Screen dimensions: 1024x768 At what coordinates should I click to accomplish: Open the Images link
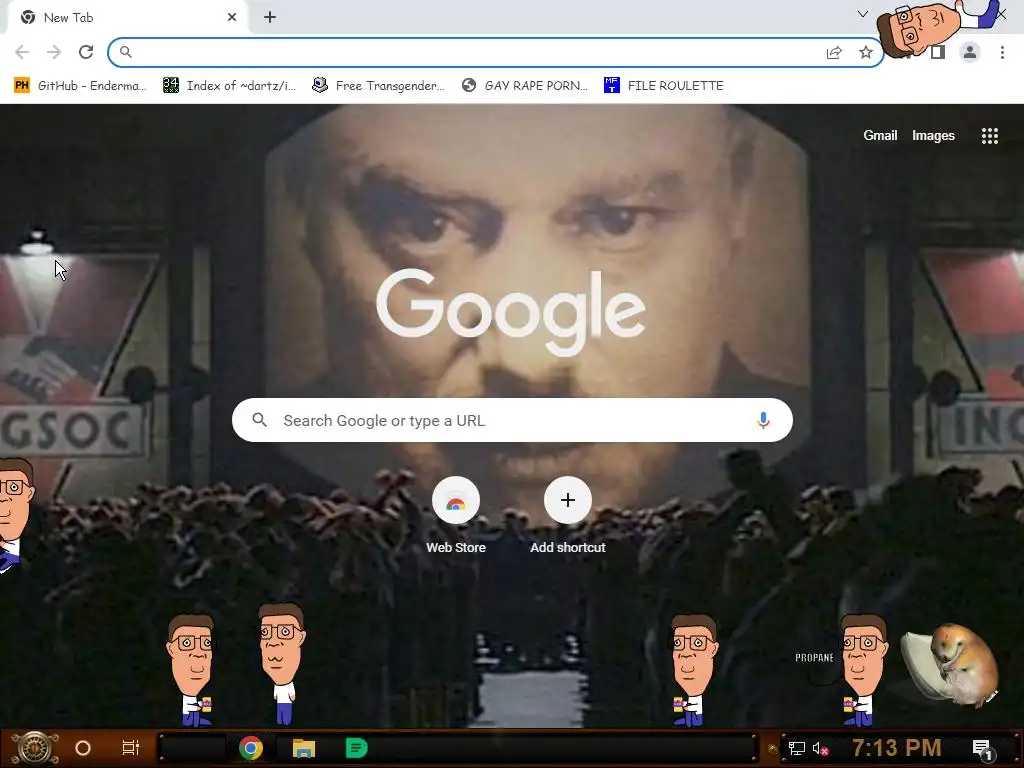coord(933,135)
